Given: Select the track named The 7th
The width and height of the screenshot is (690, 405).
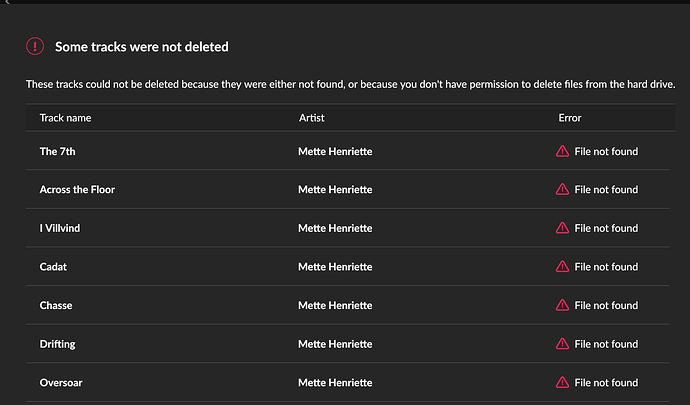Looking at the screenshot, I should (x=58, y=151).
